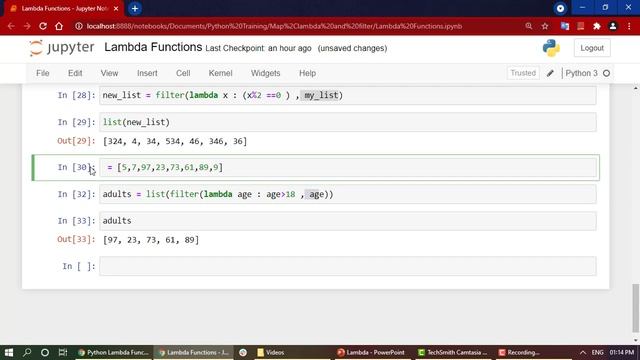Image resolution: width=640 pixels, height=360 pixels.
Task: Click the Trusted notebook button
Action: (523, 73)
